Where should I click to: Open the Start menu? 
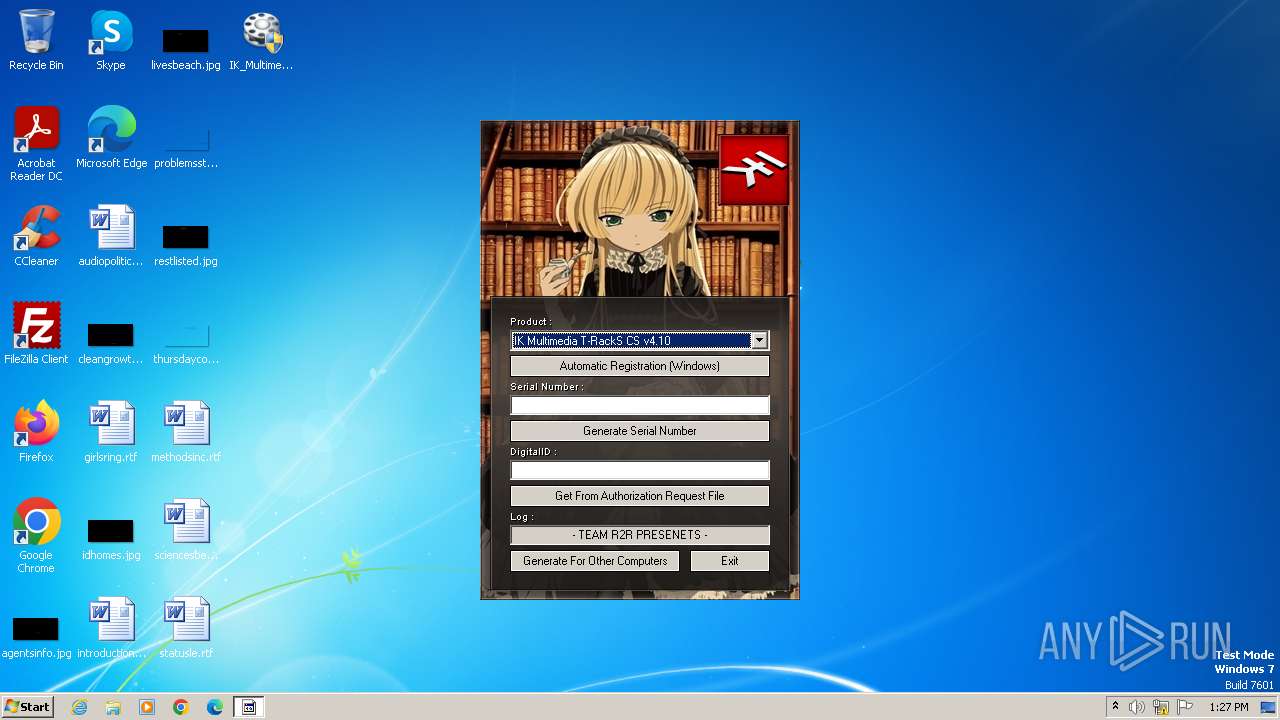click(x=28, y=707)
